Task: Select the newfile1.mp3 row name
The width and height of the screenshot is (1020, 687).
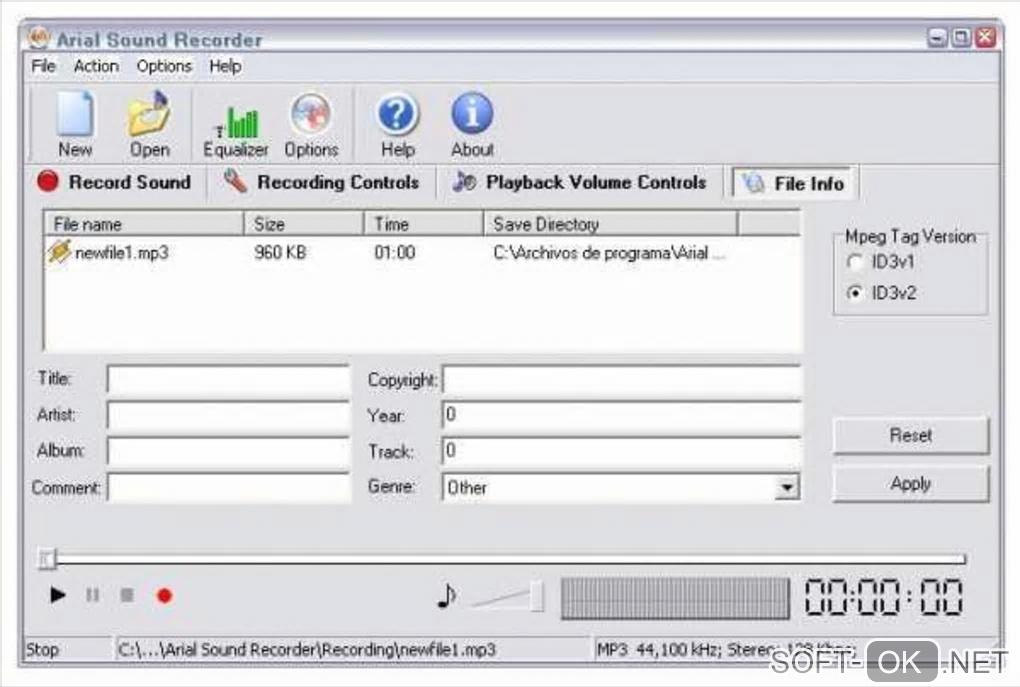Action: click(x=122, y=252)
